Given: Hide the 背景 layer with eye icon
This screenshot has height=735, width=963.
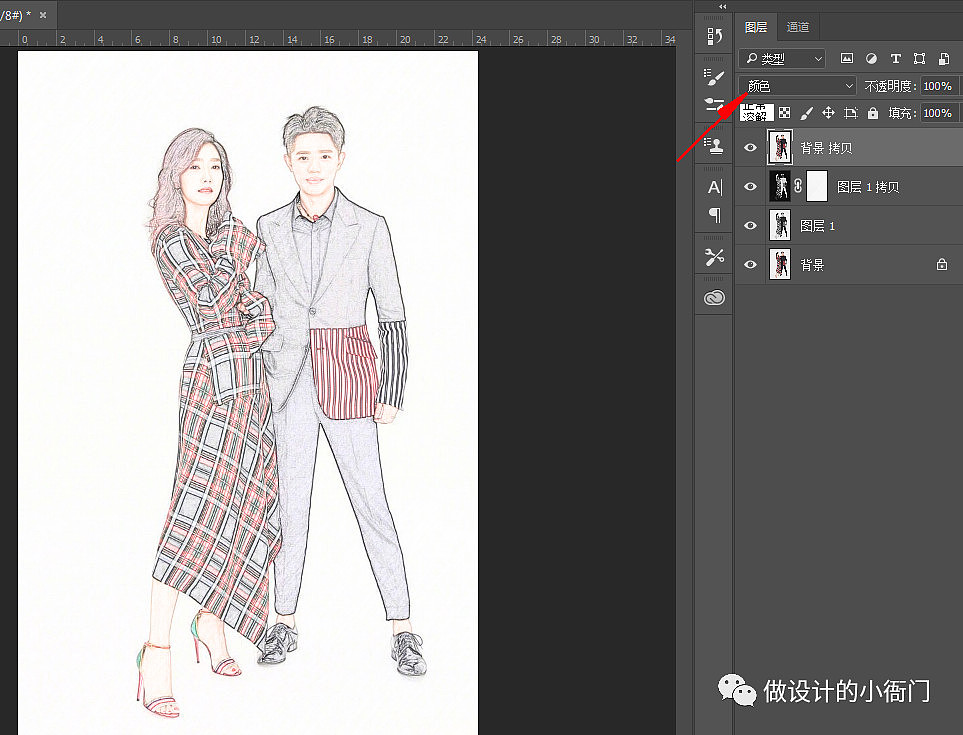Looking at the screenshot, I should (x=751, y=265).
